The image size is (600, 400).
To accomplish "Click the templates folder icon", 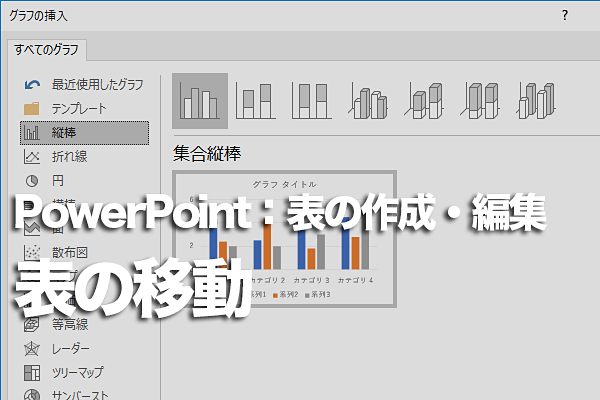I will pos(32,108).
